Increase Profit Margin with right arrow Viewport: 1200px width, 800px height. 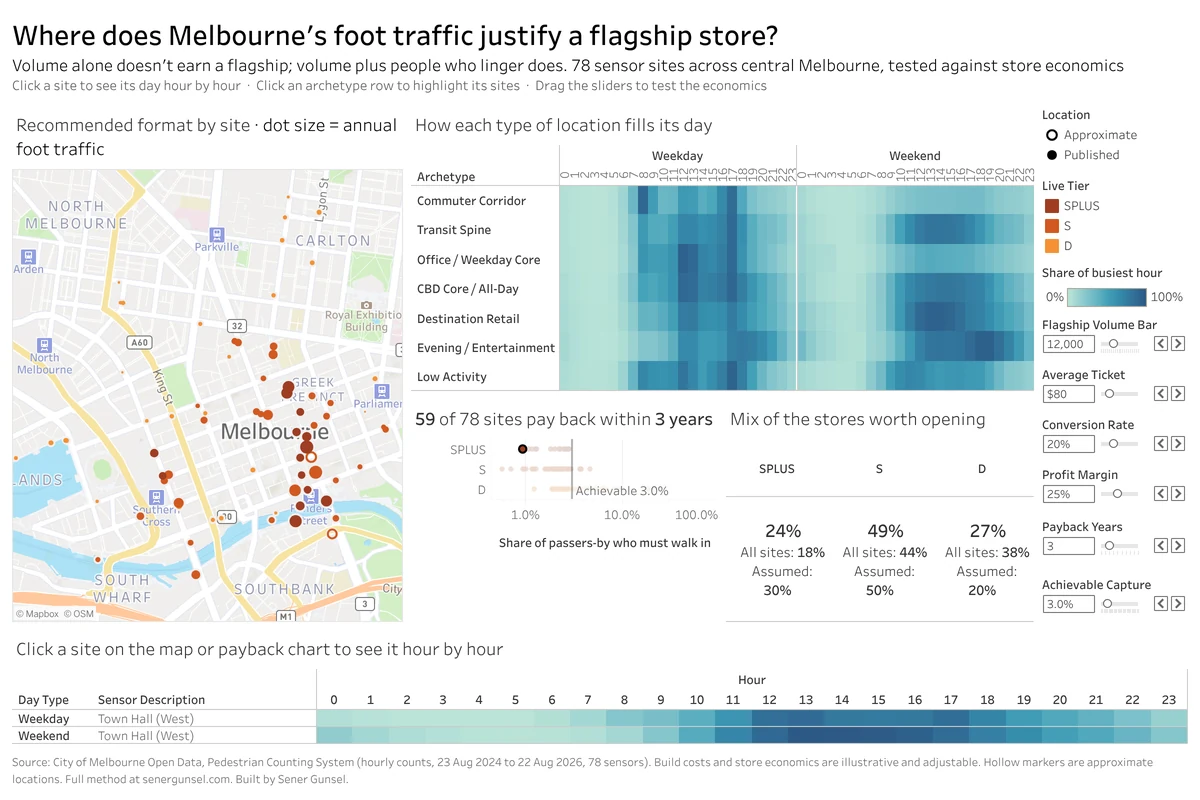(1178, 494)
